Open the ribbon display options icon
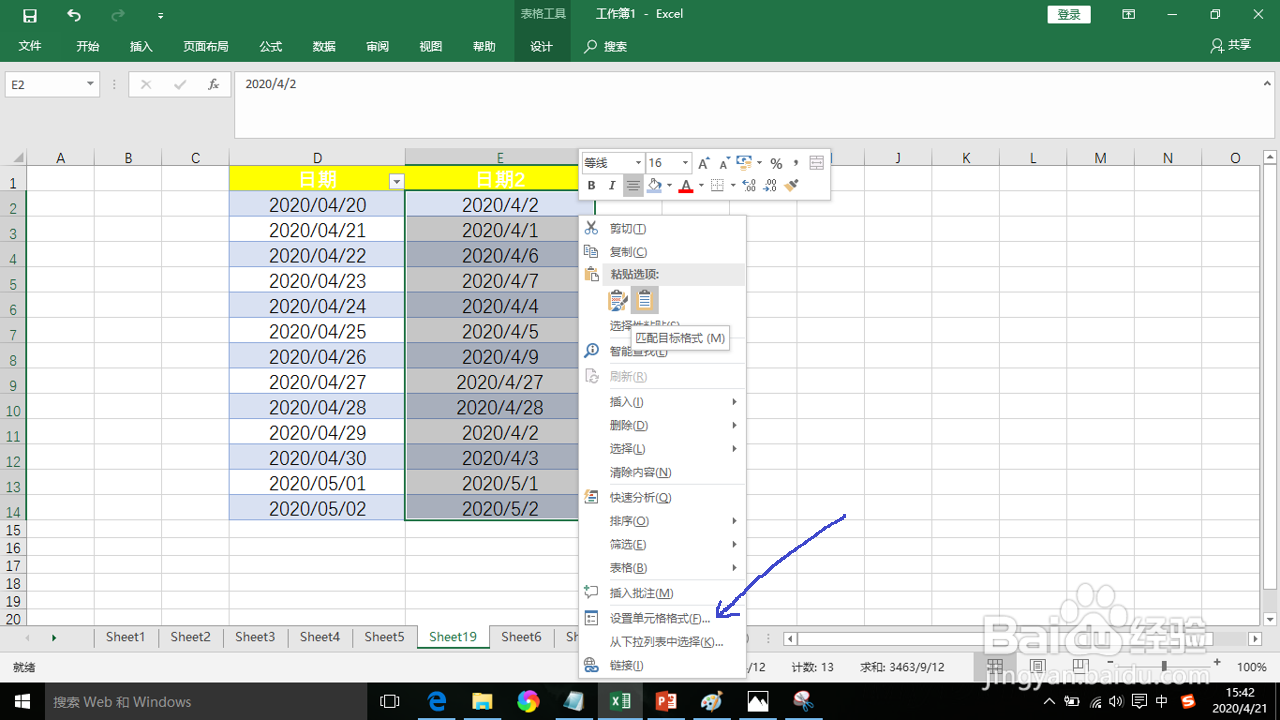The width and height of the screenshot is (1280, 720). click(x=1129, y=15)
